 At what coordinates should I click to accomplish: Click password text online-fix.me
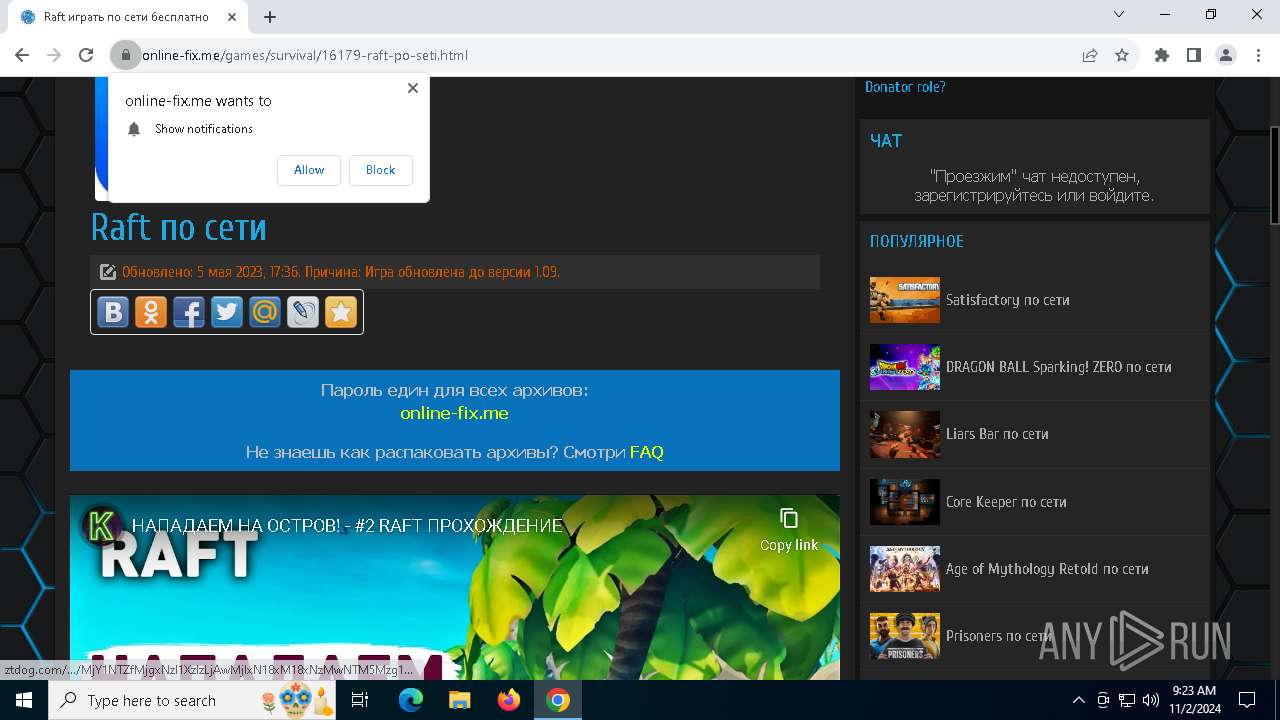tap(454, 413)
